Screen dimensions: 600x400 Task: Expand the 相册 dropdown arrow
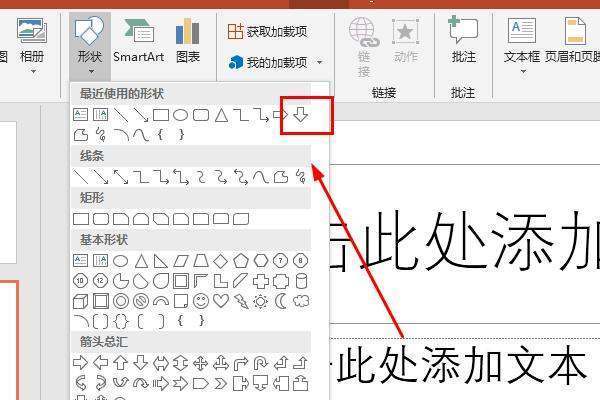click(33, 72)
